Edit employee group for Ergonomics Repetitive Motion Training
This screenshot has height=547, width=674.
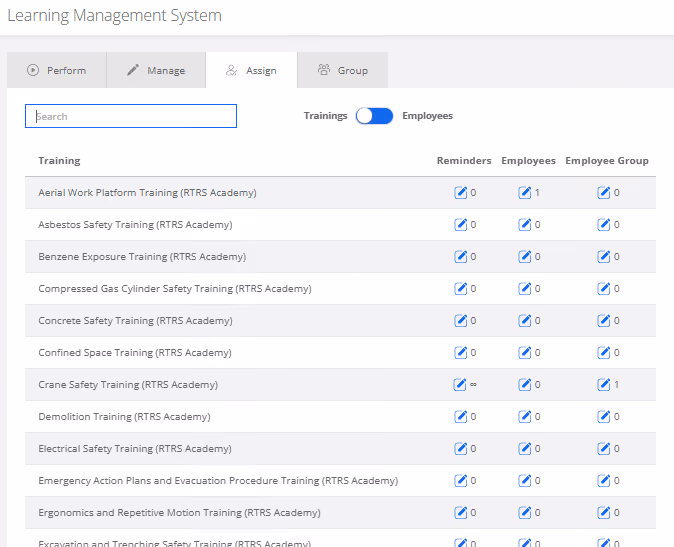tap(604, 513)
